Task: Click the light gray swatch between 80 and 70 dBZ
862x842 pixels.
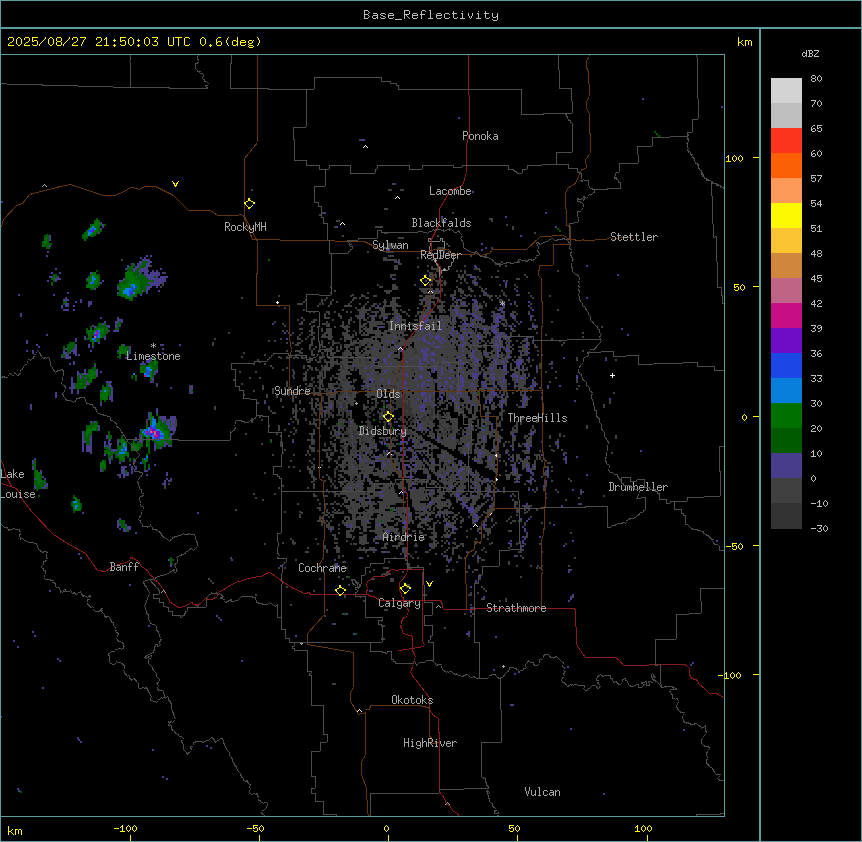Action: 786,91
